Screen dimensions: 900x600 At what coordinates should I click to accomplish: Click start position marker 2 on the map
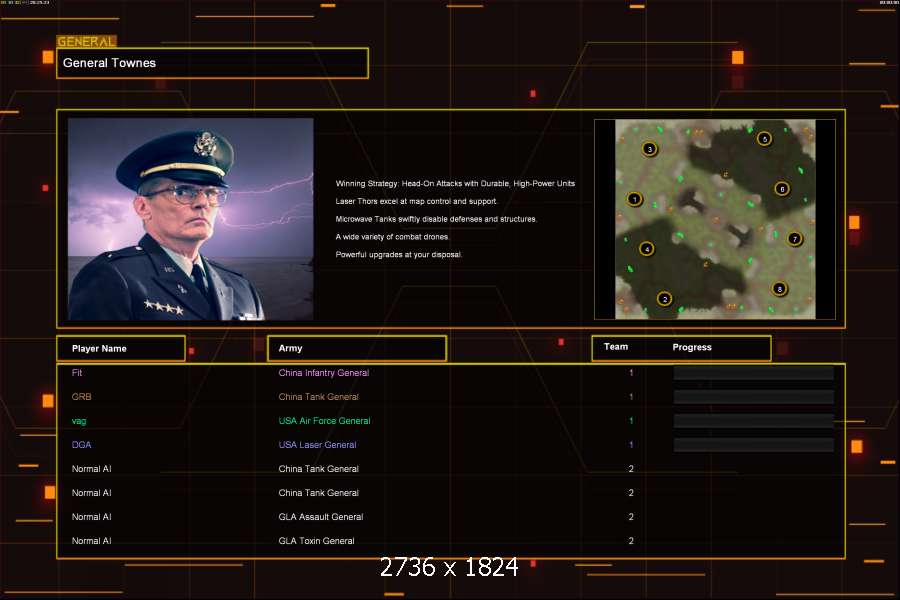click(665, 299)
